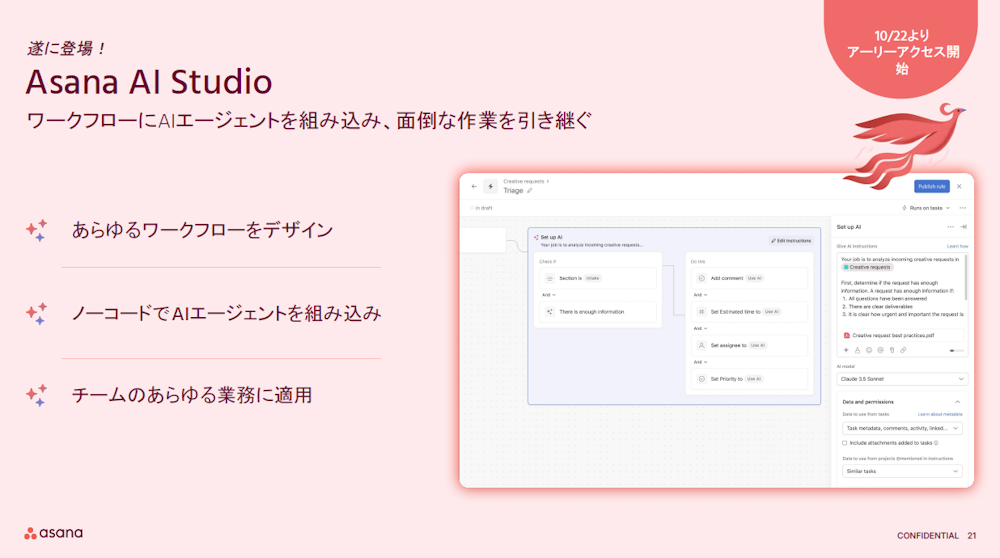The image size is (1000, 558).
Task: Click the instructions box vertical scrollbar
Action: point(966,277)
